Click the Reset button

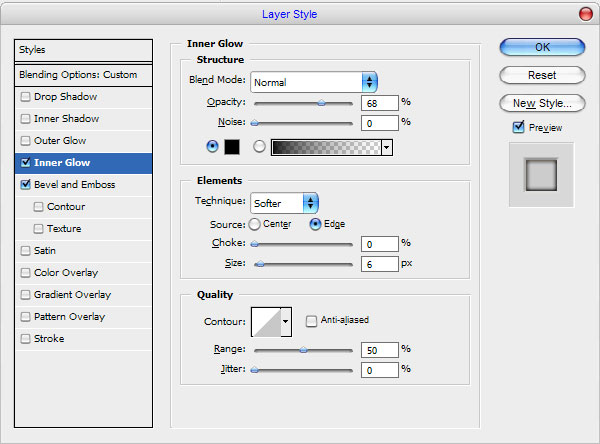click(x=542, y=75)
